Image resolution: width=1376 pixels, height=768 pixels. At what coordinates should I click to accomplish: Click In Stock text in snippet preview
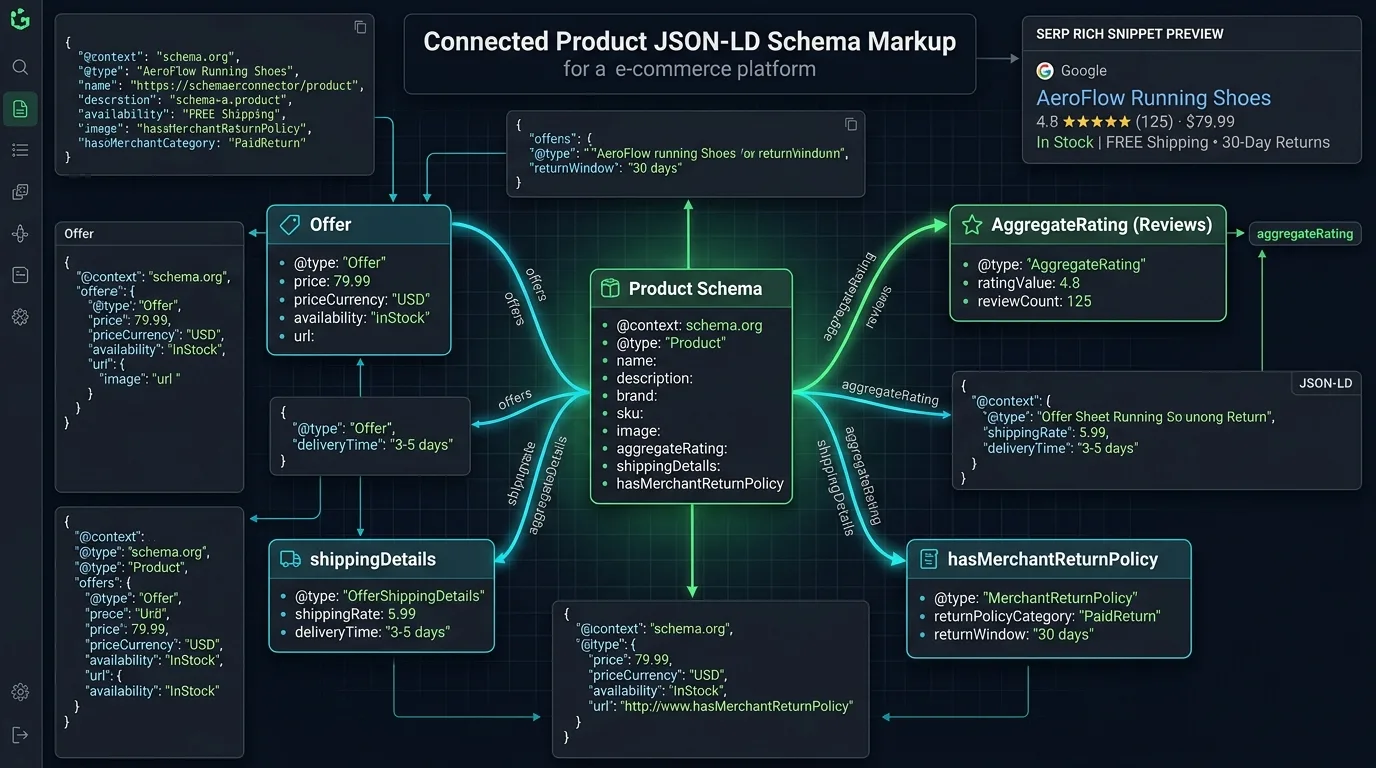(x=1065, y=143)
